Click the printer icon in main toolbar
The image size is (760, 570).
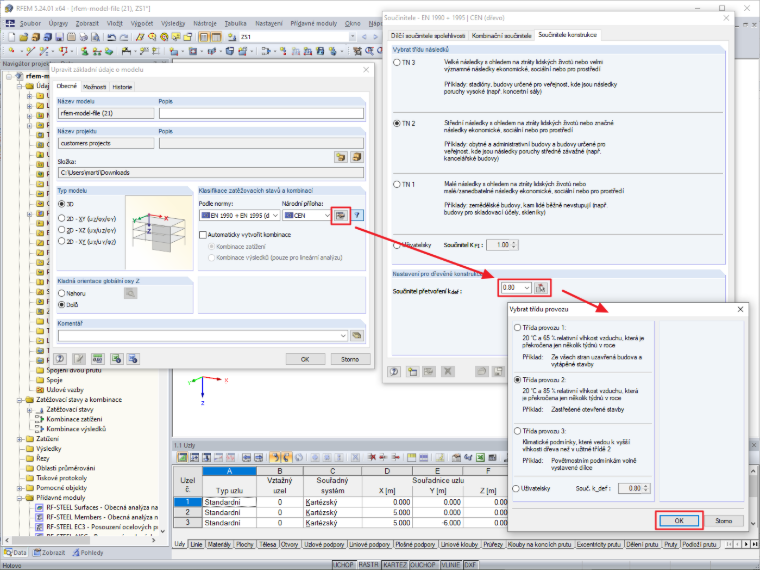[83, 37]
